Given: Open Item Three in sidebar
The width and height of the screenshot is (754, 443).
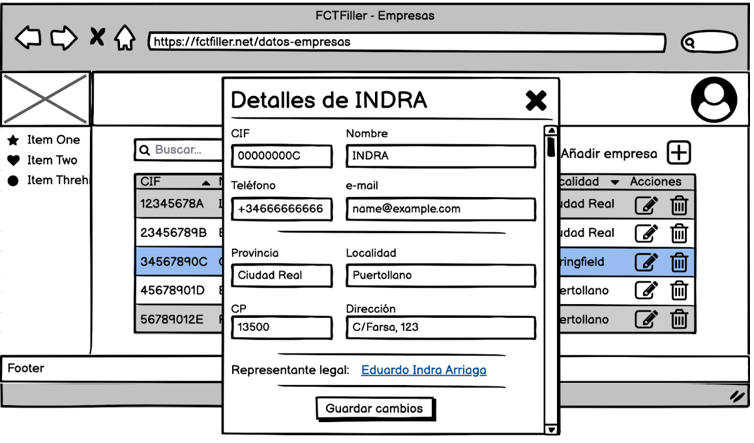Looking at the screenshot, I should 58,180.
